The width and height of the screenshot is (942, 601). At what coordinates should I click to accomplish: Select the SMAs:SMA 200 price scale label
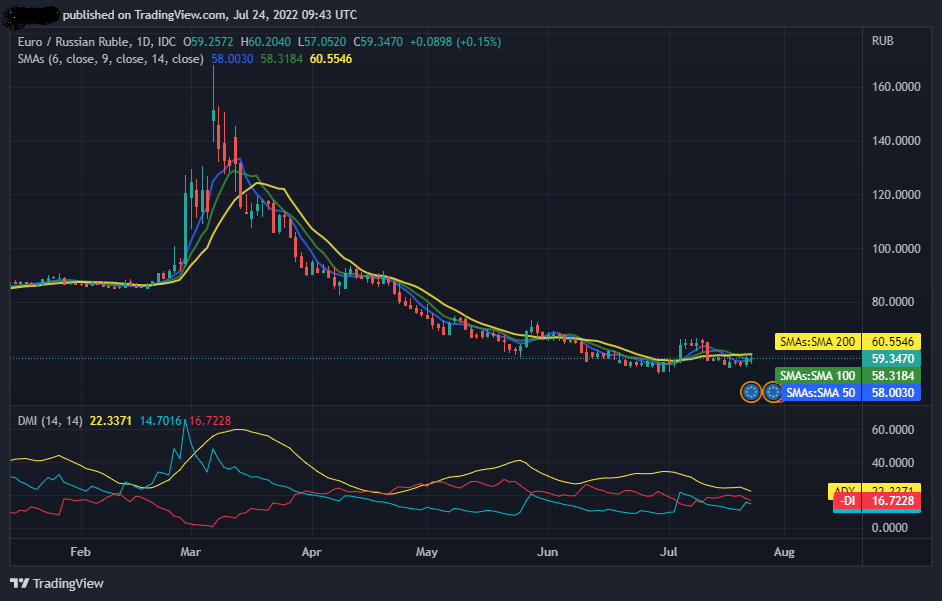point(818,341)
